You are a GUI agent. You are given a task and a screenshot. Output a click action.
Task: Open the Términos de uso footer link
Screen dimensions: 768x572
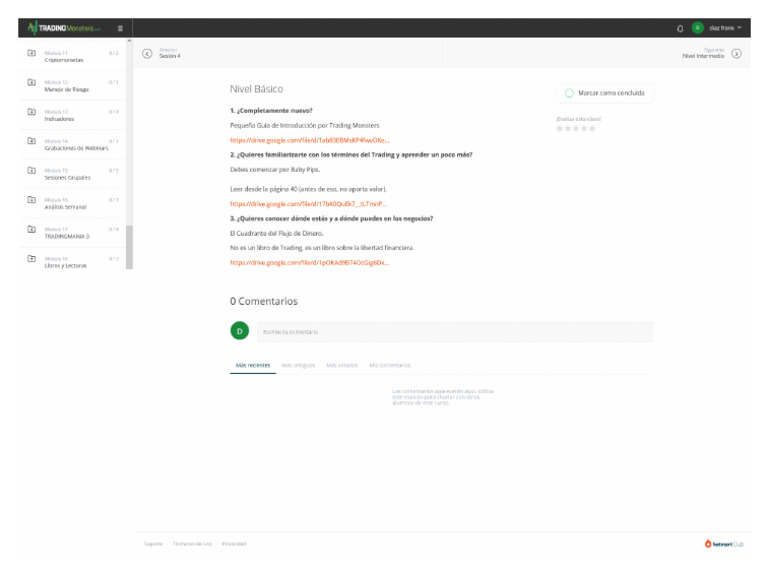coord(192,544)
